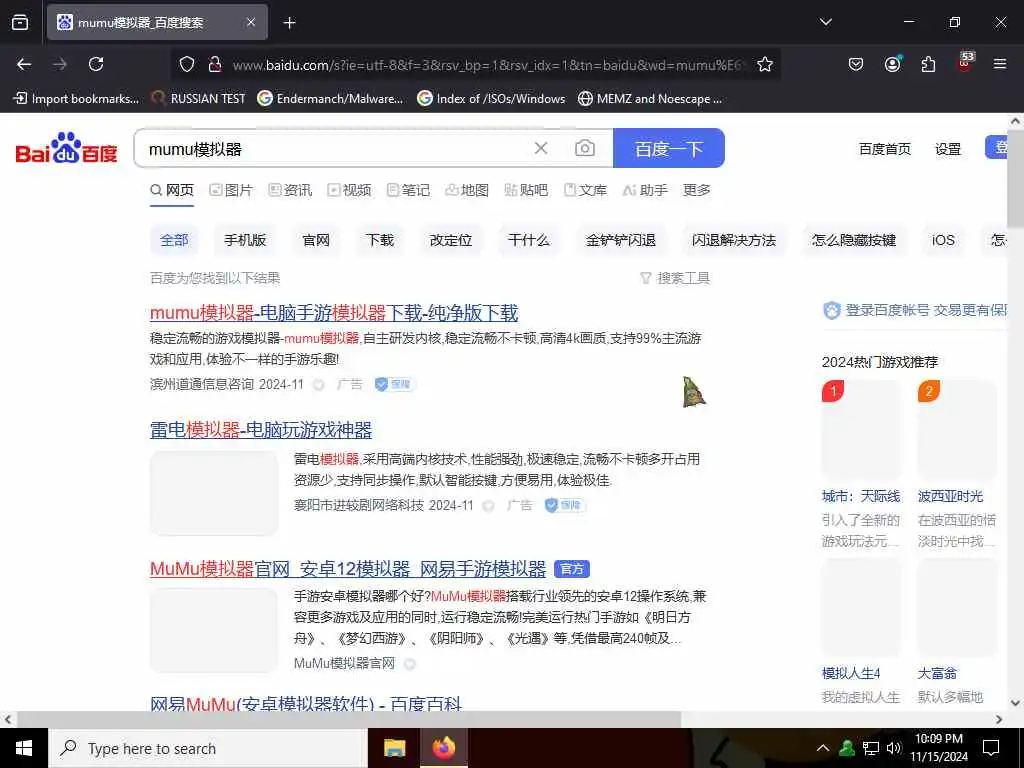Screen dimensions: 1024x768
Task: Select 干什么 filter chip
Action: tap(529, 240)
